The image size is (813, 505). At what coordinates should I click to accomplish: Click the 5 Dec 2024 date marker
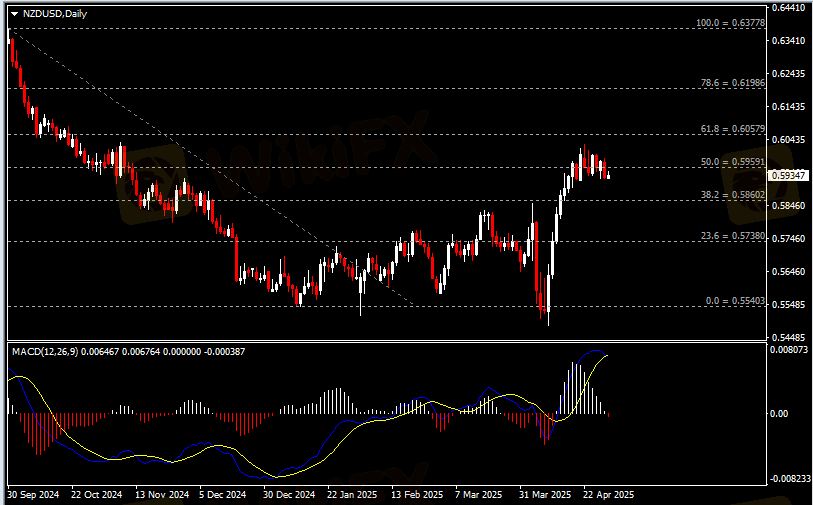222,494
